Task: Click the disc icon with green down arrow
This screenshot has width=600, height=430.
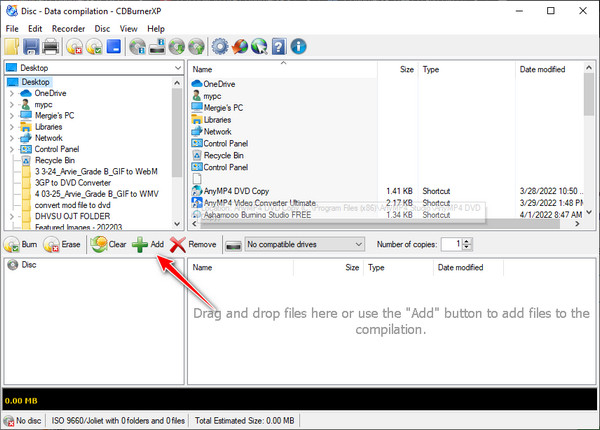Action: 177,47
